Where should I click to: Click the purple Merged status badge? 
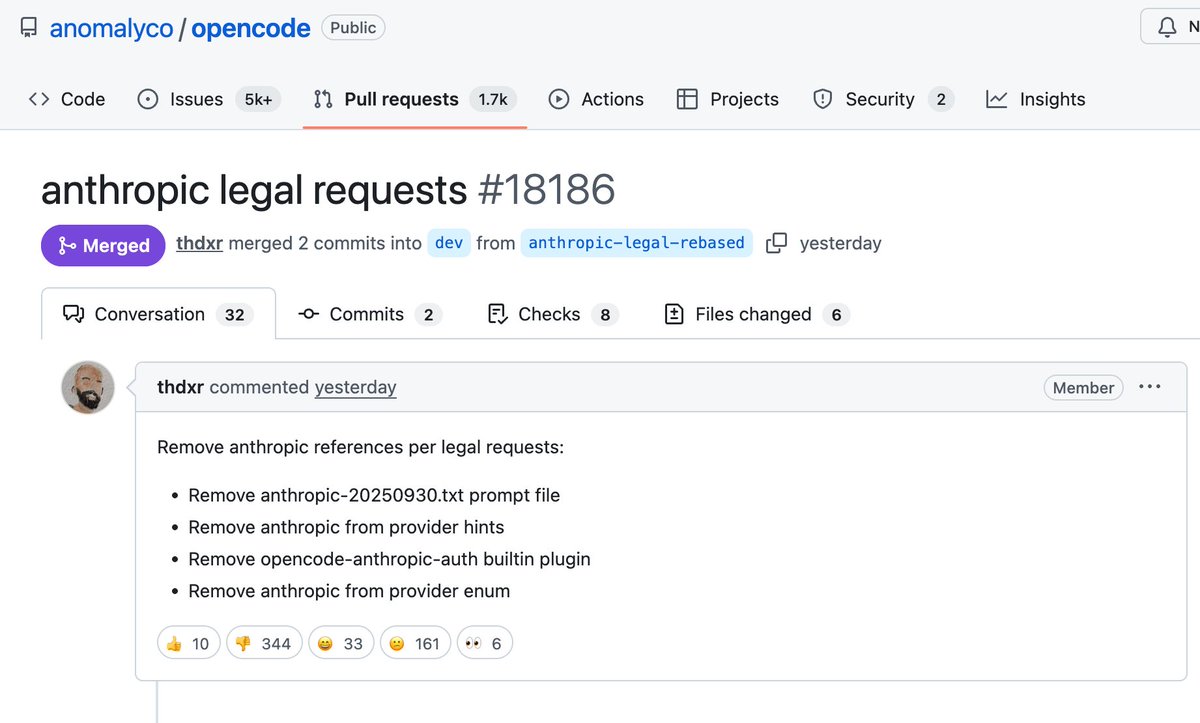tap(103, 245)
